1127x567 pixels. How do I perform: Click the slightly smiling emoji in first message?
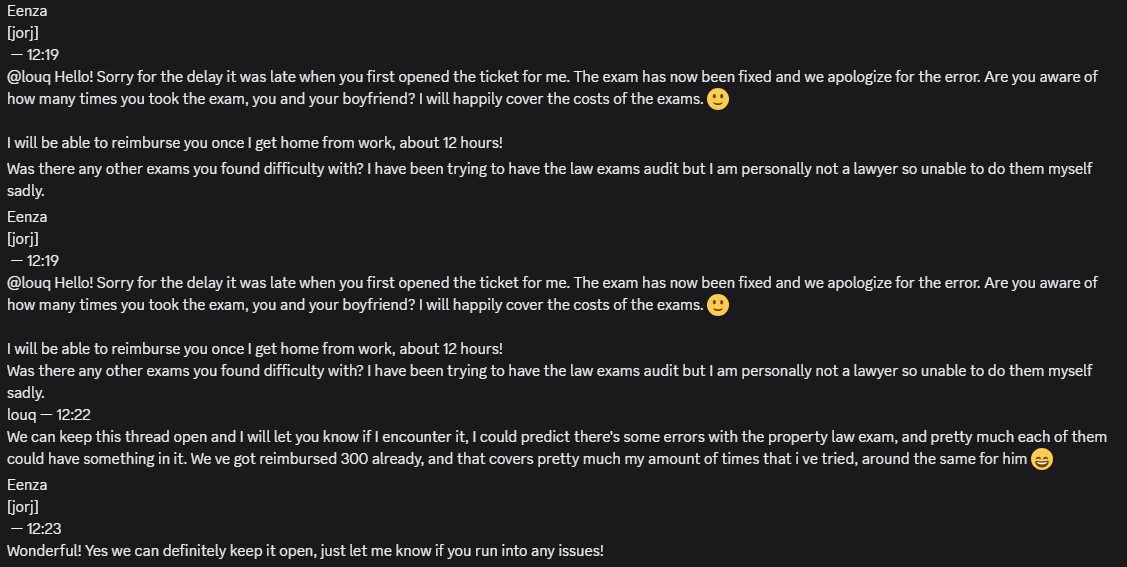(718, 99)
